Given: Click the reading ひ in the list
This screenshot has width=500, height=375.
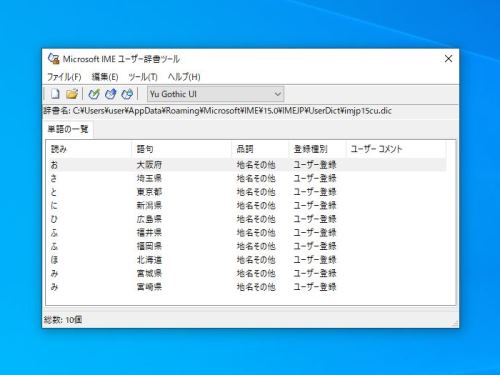Looking at the screenshot, I should [54, 219].
